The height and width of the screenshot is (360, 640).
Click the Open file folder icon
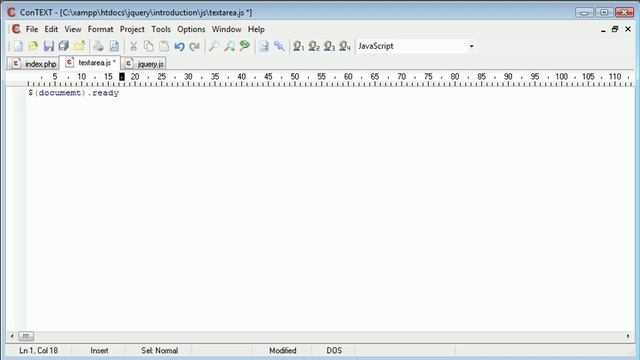pos(33,46)
